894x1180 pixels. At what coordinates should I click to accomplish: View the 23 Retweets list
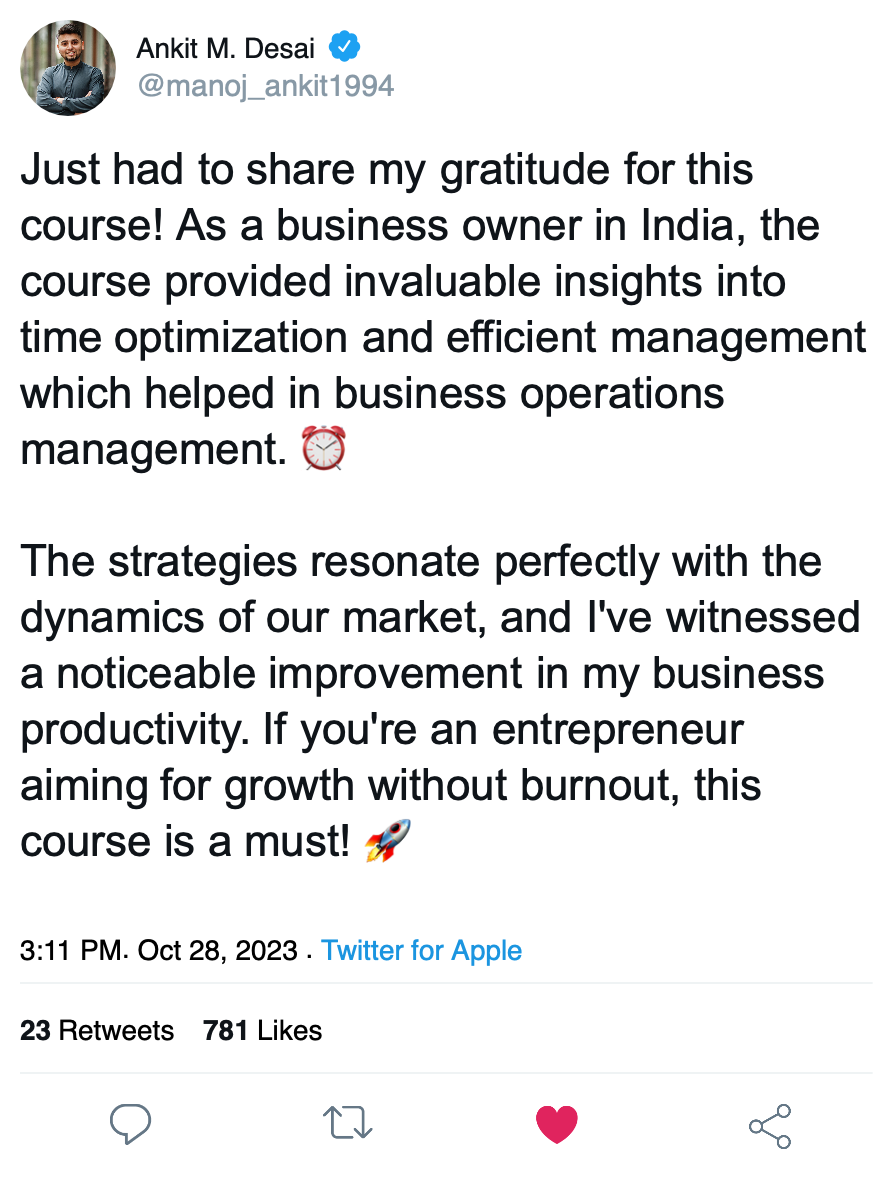97,1031
